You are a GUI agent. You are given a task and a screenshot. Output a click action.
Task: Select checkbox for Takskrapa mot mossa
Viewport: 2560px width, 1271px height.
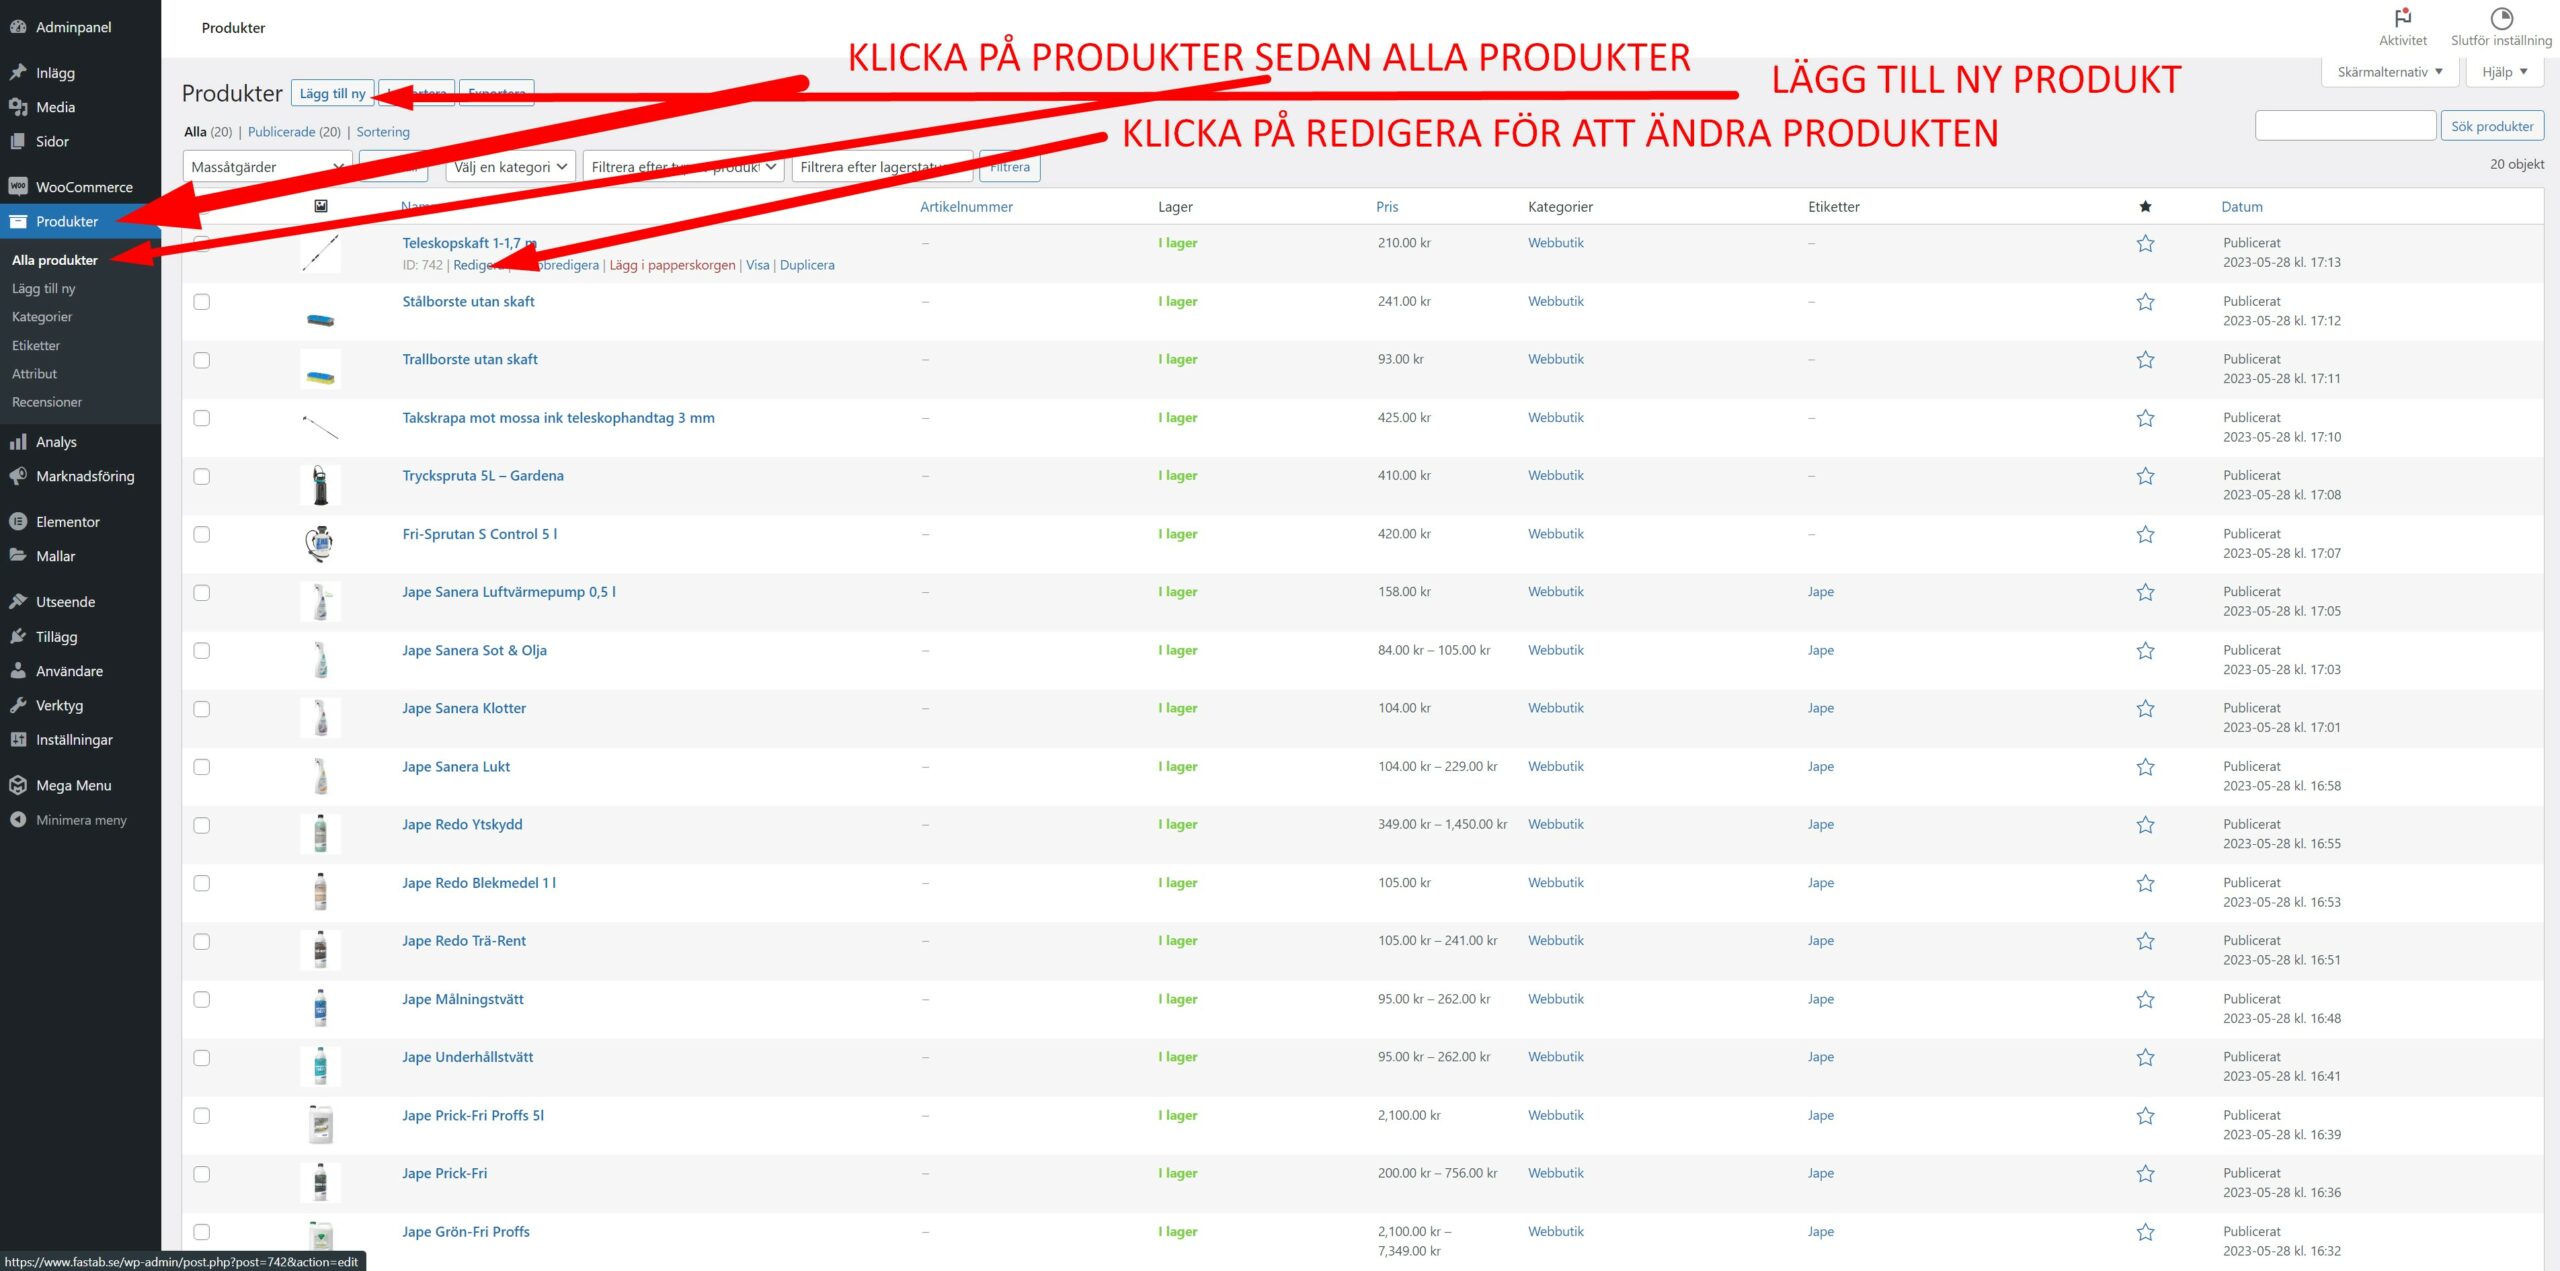pos(202,418)
